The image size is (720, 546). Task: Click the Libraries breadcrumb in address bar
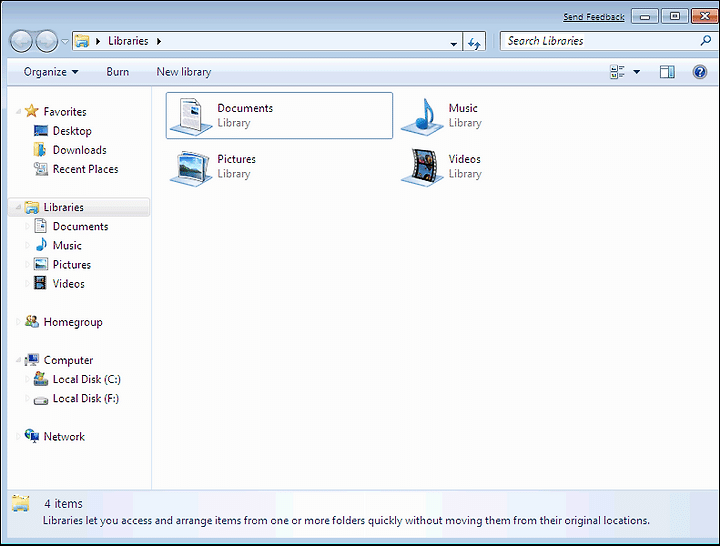(x=128, y=41)
